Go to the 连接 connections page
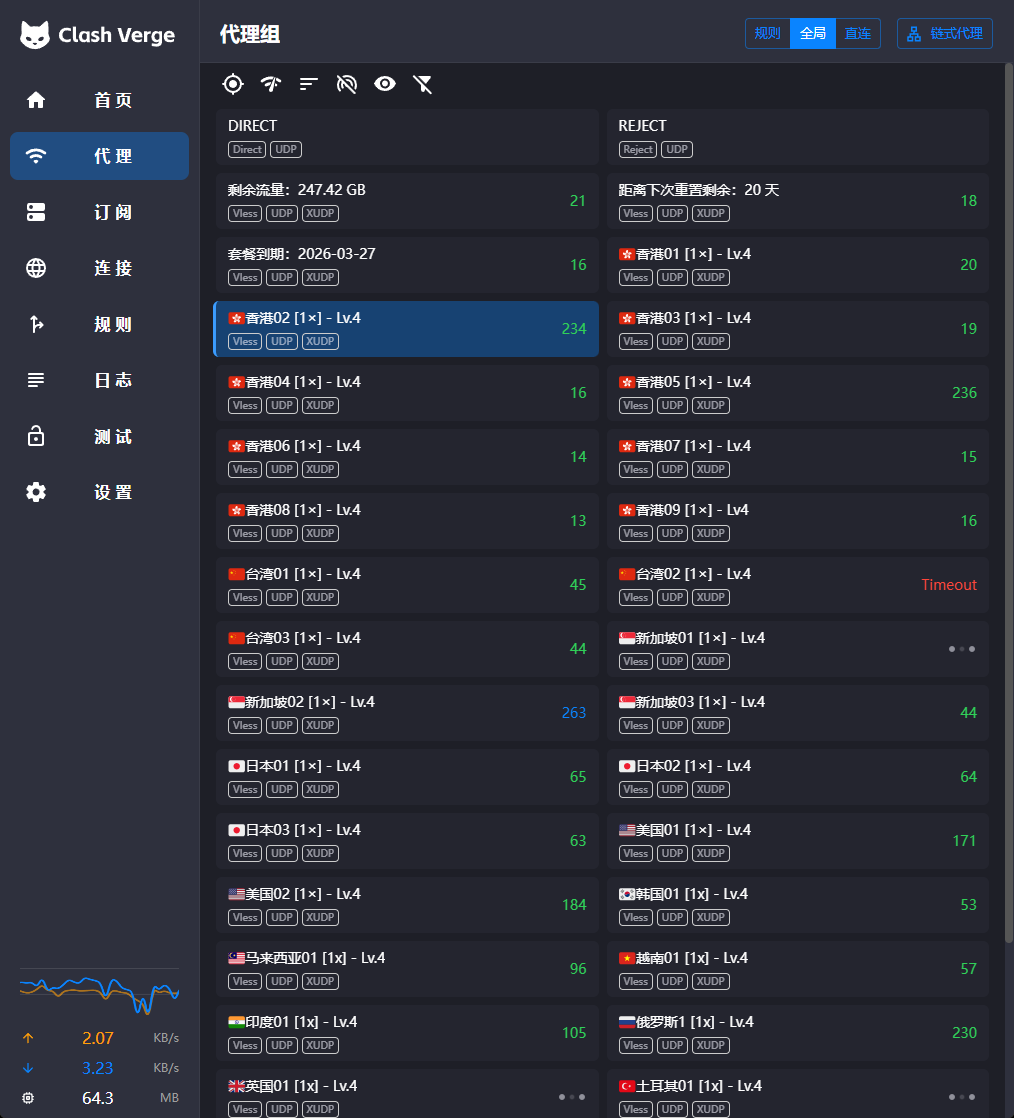1014x1118 pixels. (99, 268)
